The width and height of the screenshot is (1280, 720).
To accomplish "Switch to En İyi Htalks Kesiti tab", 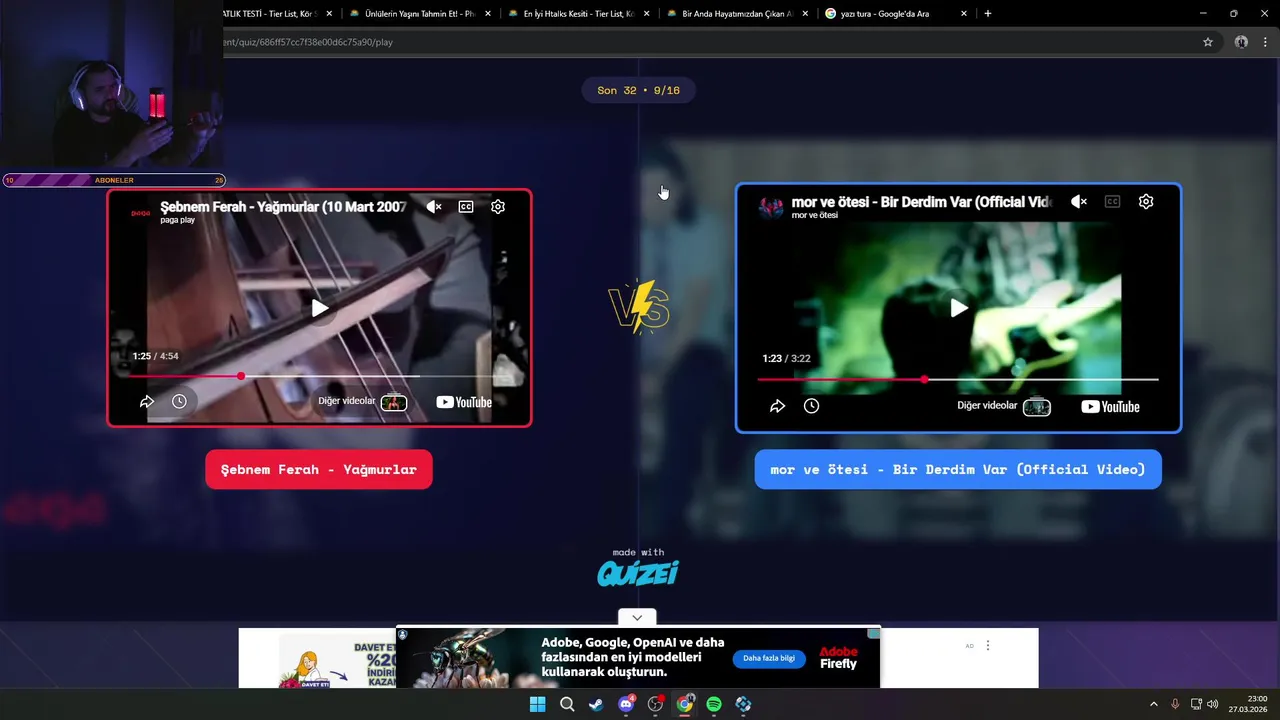I will tap(578, 14).
